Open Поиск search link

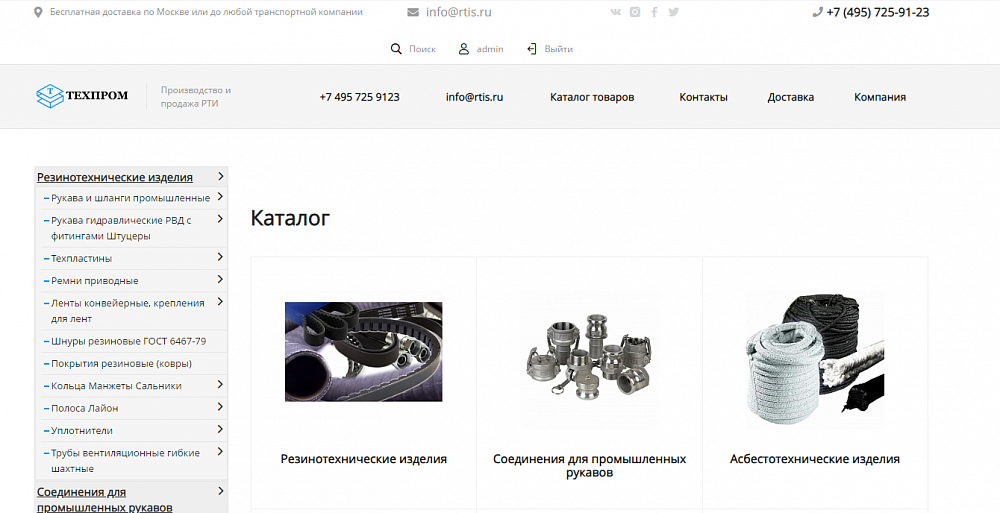coord(422,49)
